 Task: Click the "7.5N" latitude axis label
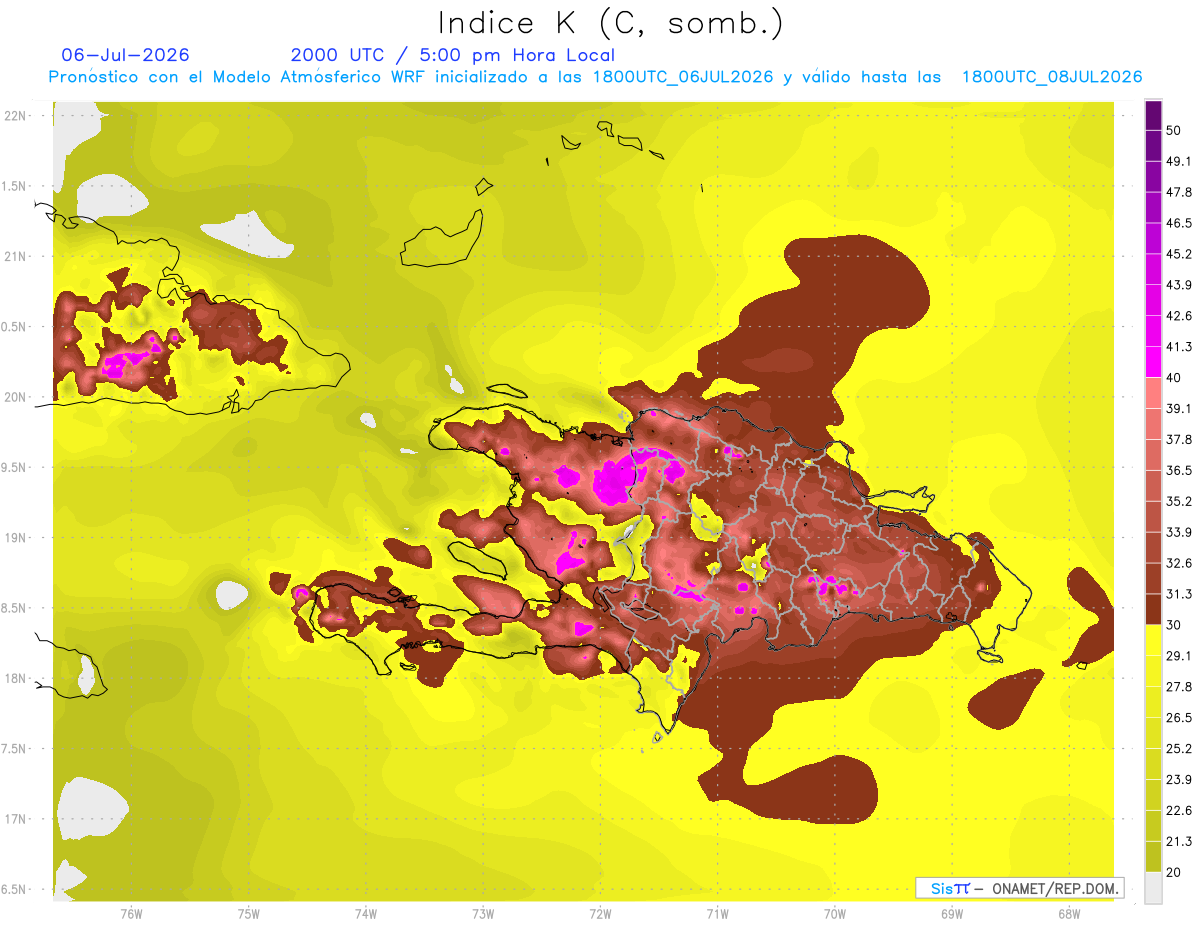15,748
